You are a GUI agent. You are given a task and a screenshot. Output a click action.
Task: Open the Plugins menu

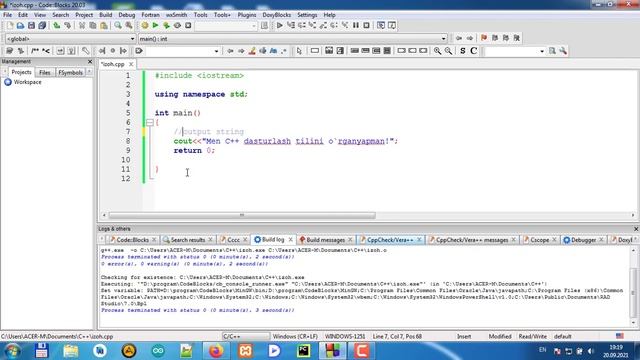[x=247, y=15]
